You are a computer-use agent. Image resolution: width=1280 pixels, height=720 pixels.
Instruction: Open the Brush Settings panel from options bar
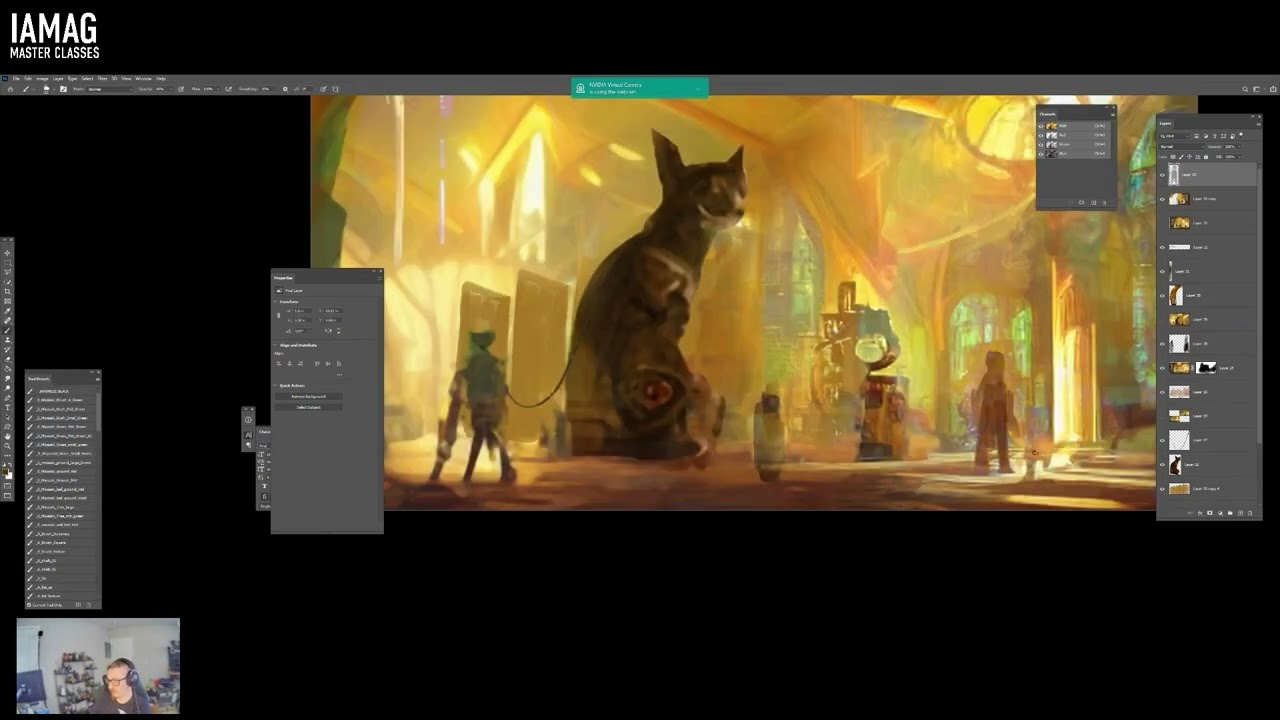tap(63, 89)
